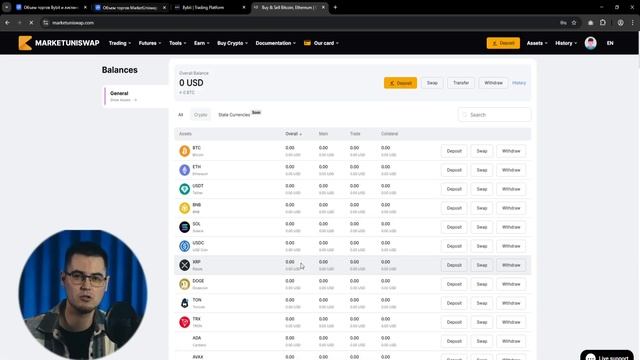Viewport: 640px width, 360px height.
Task: Open the user profile avatar
Action: pos(590,43)
